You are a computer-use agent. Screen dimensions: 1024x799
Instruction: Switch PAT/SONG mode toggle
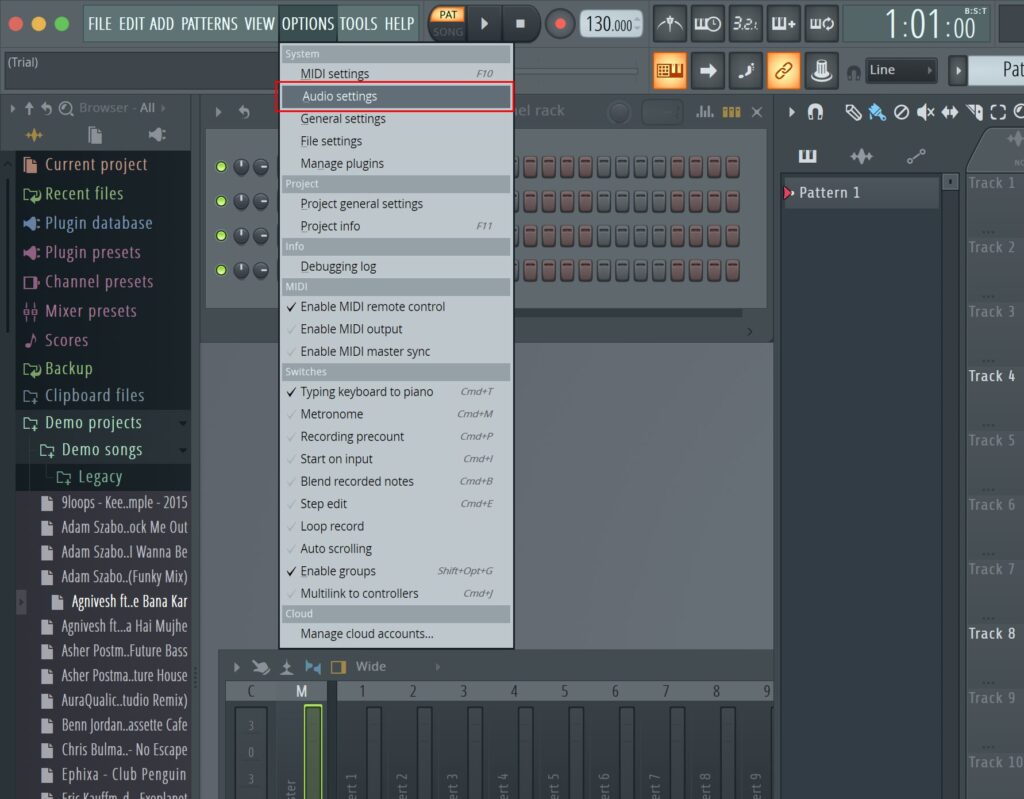coord(448,23)
